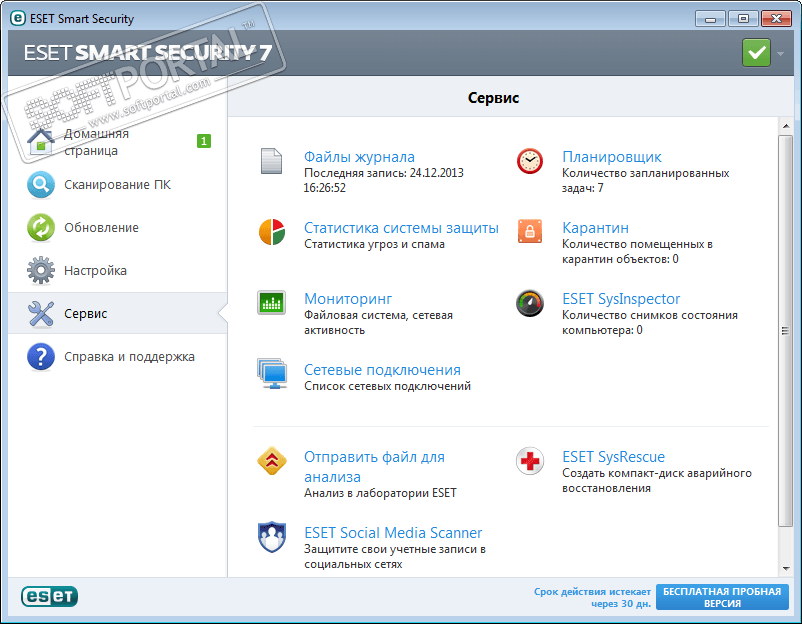Click the ESET SysRescue red cross icon
Image resolution: width=802 pixels, height=624 pixels.
[x=530, y=461]
